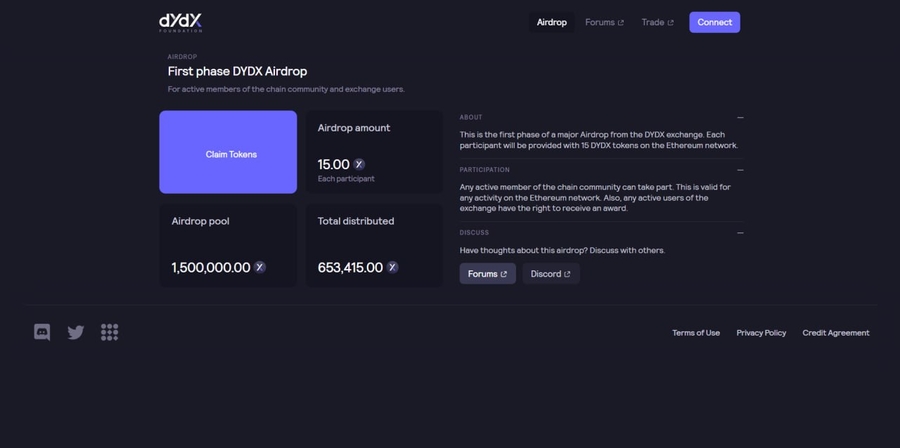
Task: Click the grid of dots icon in the footer
Action: 110,332
